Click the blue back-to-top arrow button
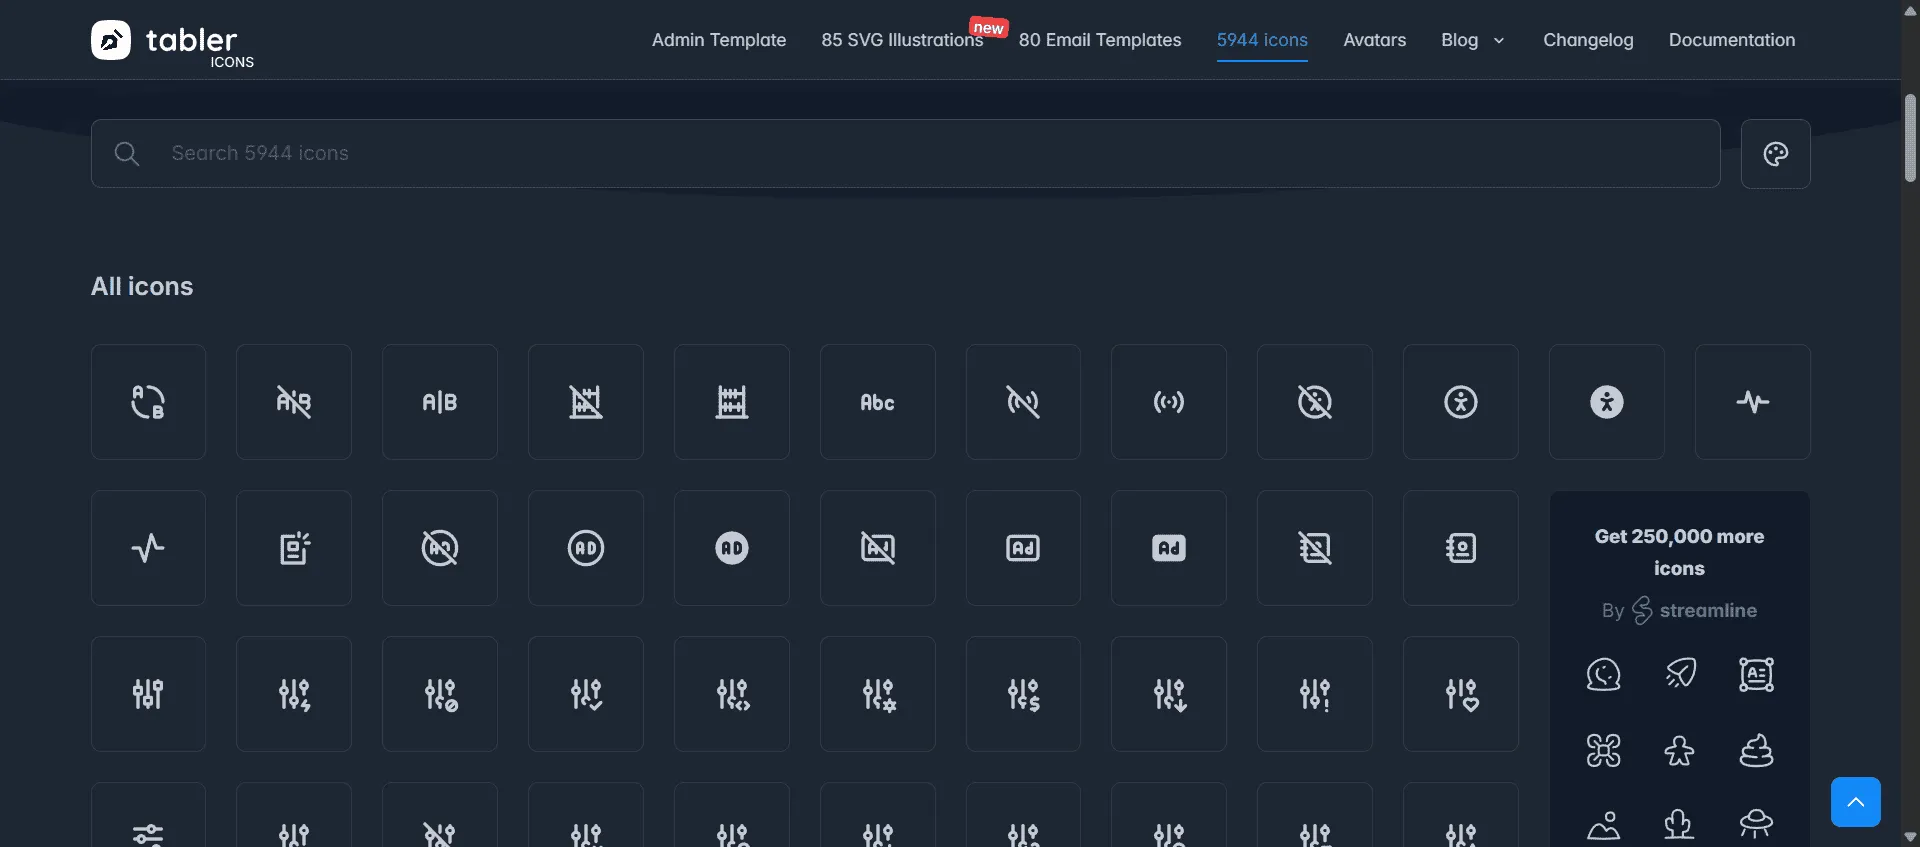The height and width of the screenshot is (847, 1920). coord(1856,802)
